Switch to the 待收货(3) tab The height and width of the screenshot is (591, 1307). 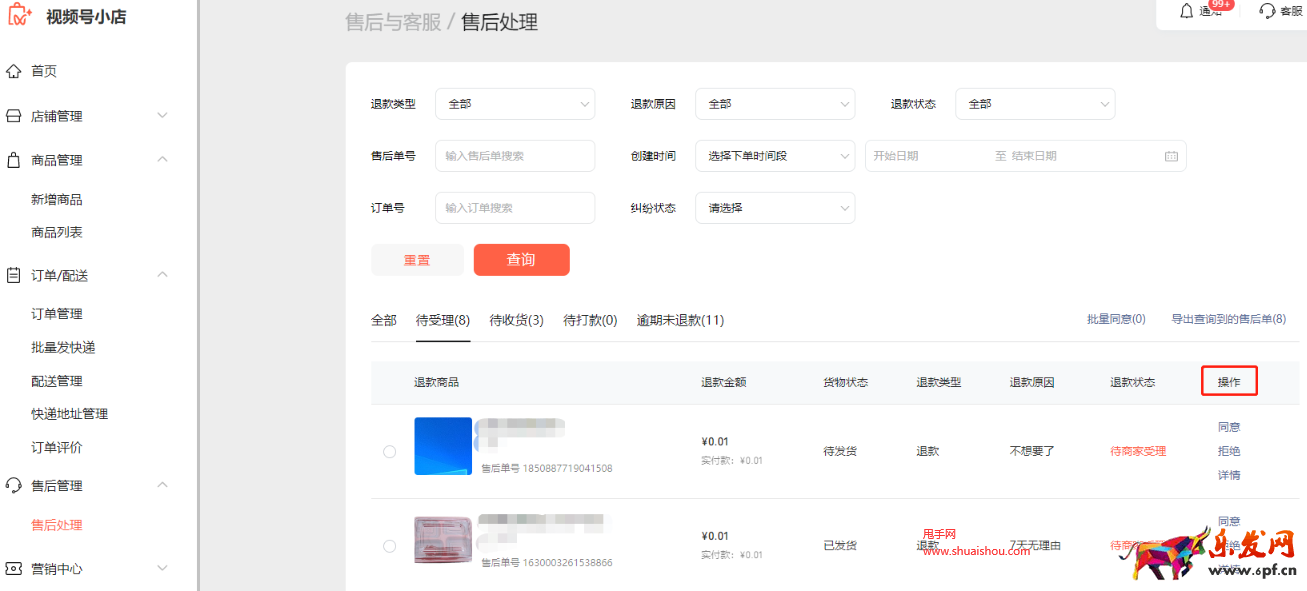pyautogui.click(x=516, y=320)
